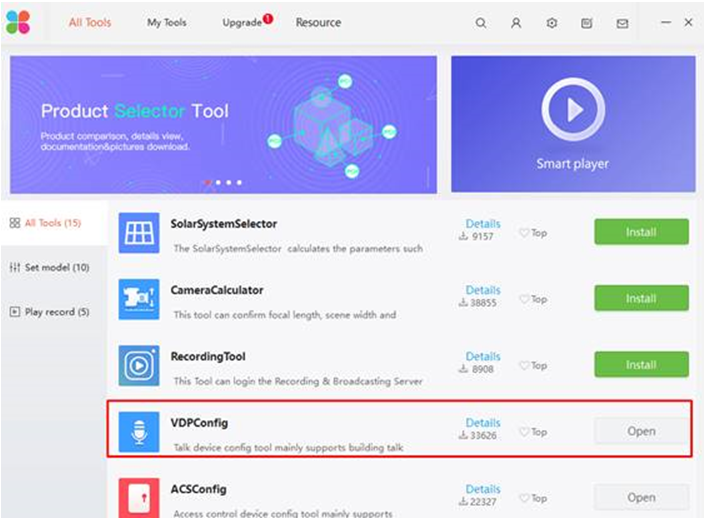The height and width of the screenshot is (528, 710).
Task: Click the Smart player label
Action: 573,163
